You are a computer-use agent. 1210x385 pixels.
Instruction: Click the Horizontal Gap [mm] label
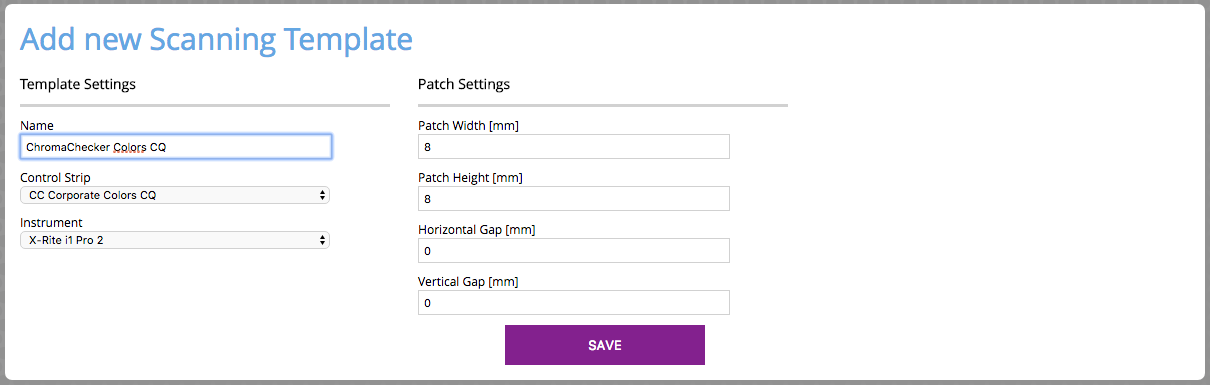click(476, 229)
